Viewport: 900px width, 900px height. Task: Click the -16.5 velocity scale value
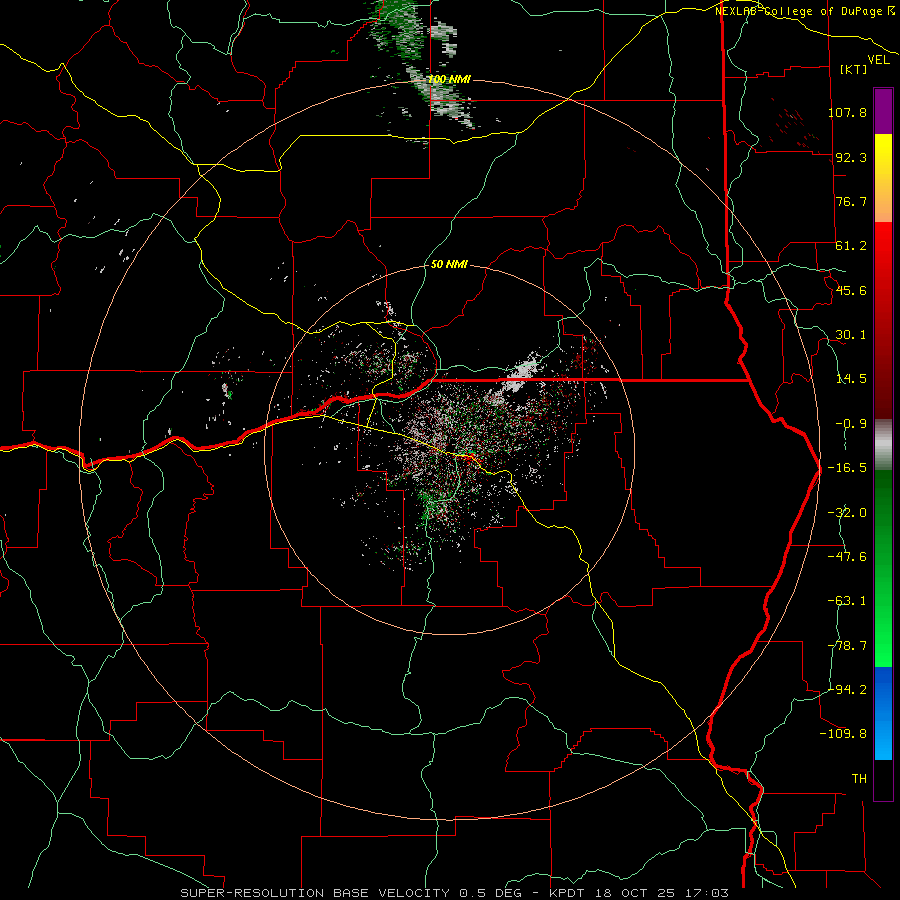pyautogui.click(x=847, y=468)
